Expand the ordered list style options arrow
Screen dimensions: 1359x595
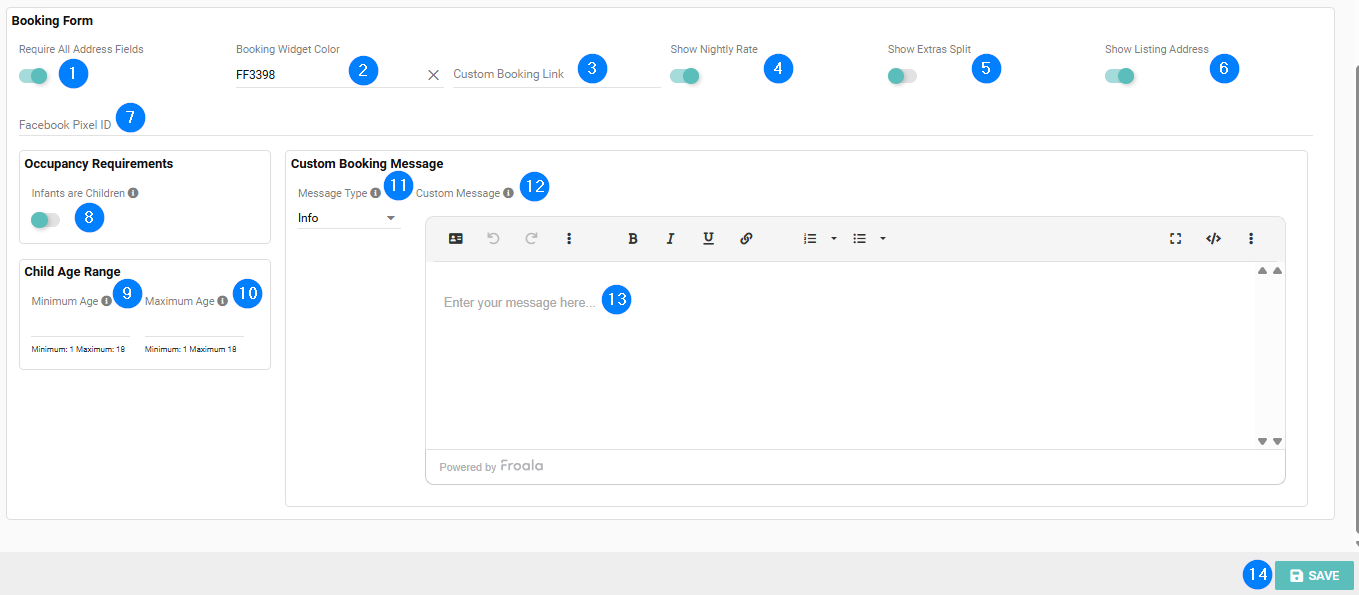coord(834,239)
